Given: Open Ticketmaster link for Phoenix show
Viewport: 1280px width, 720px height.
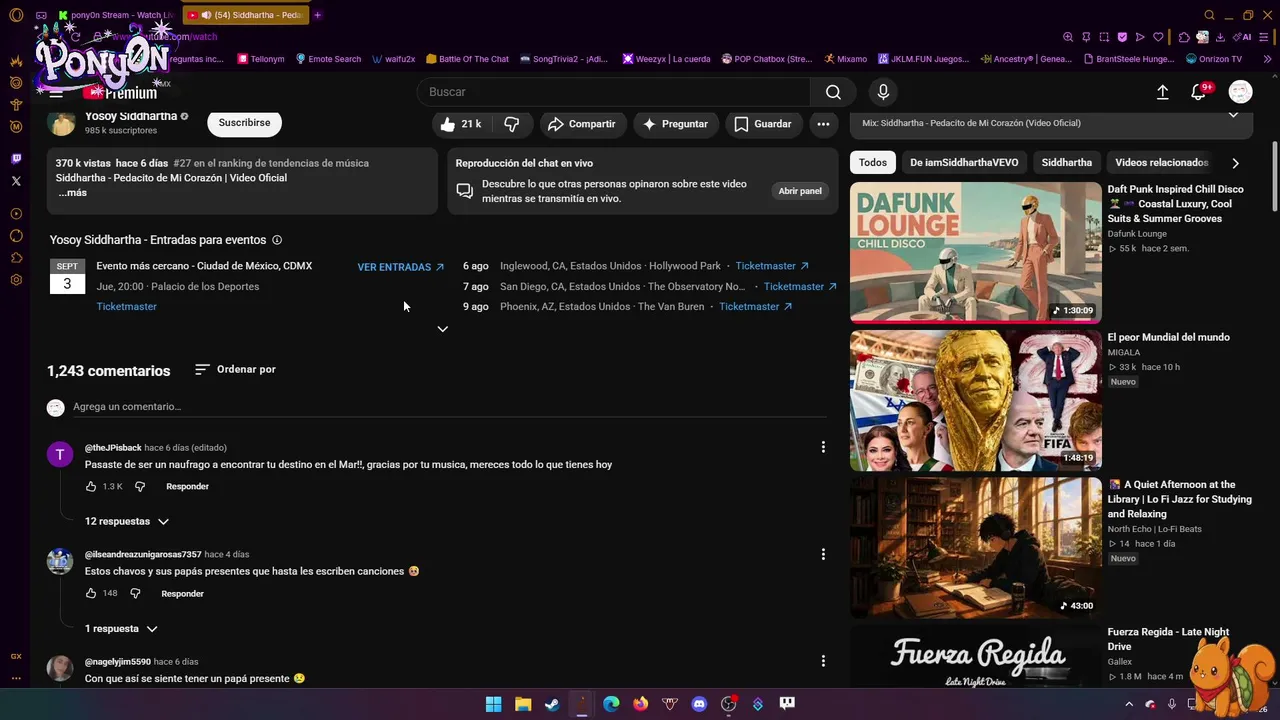Looking at the screenshot, I should tap(756, 307).
